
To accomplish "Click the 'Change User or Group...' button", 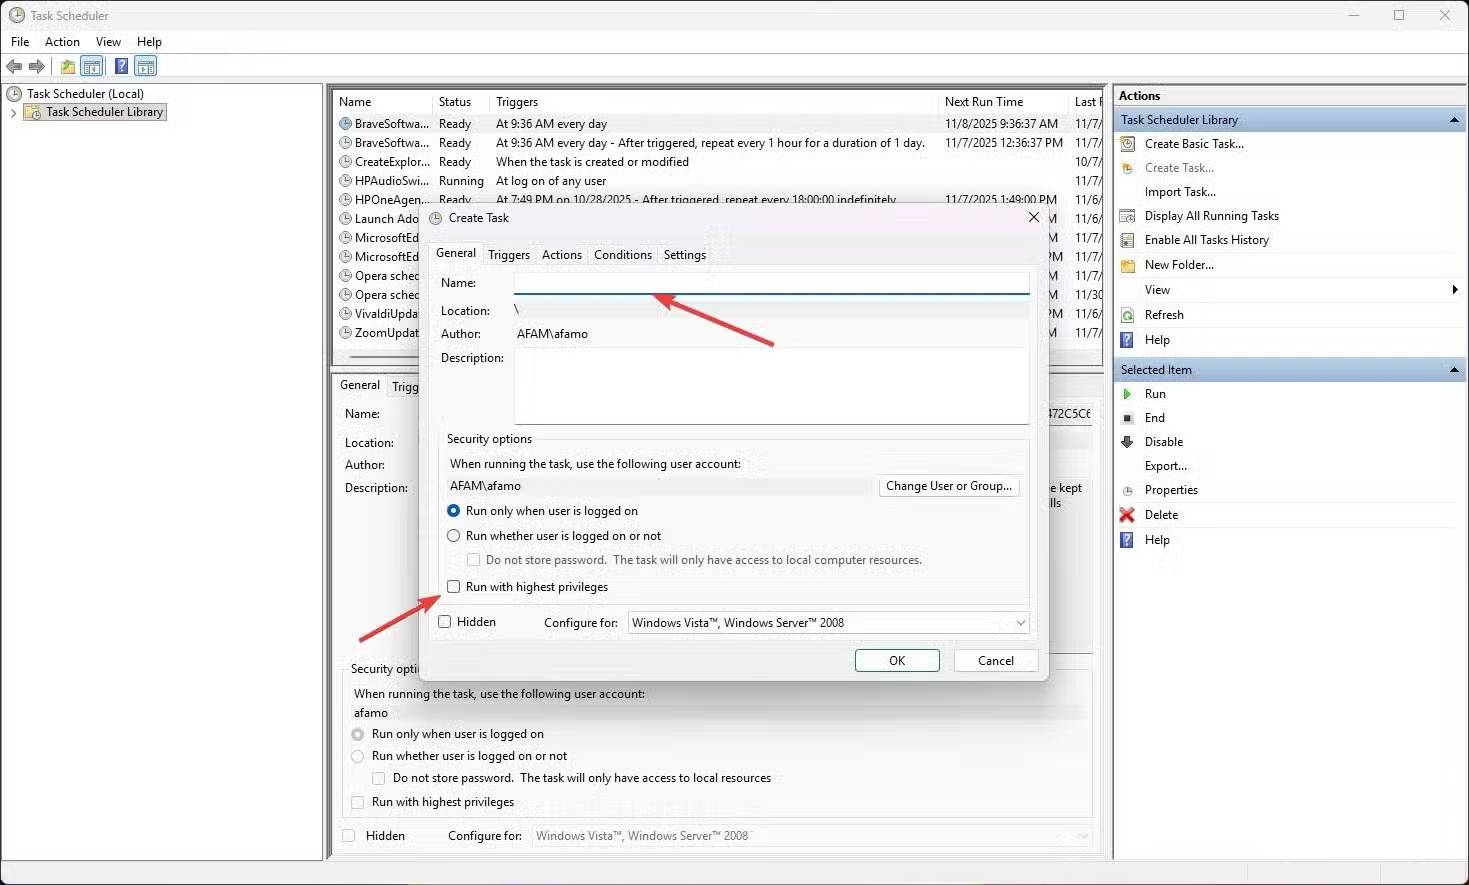I will click(x=949, y=486).
